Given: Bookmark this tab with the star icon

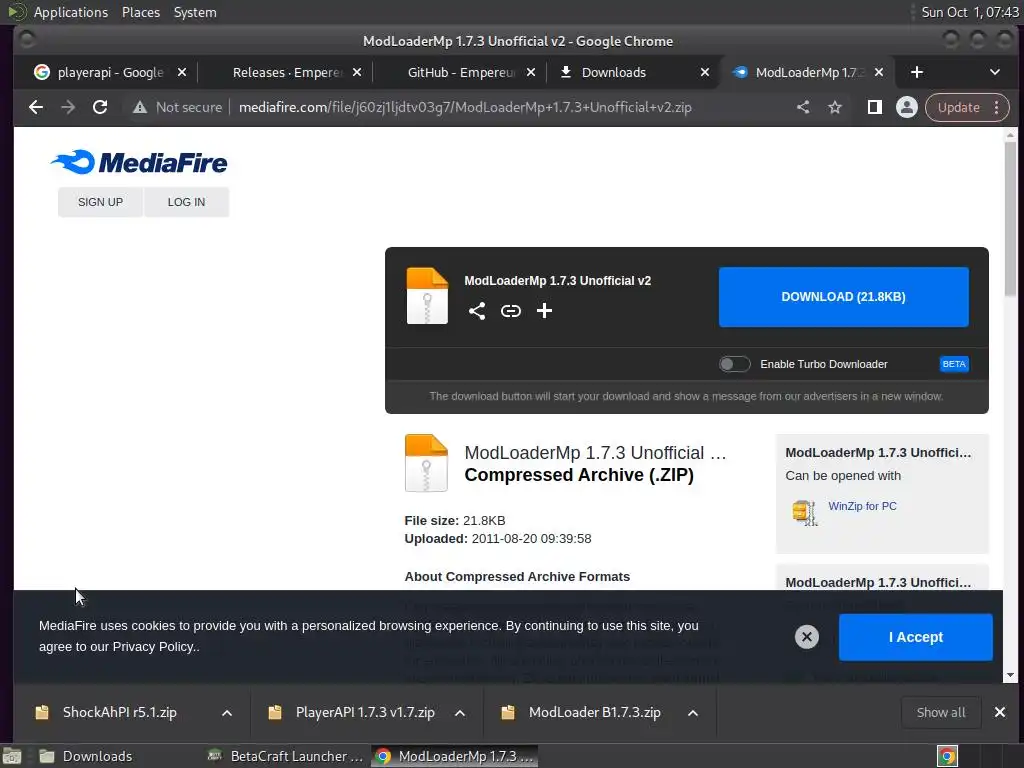Looking at the screenshot, I should tap(835, 107).
